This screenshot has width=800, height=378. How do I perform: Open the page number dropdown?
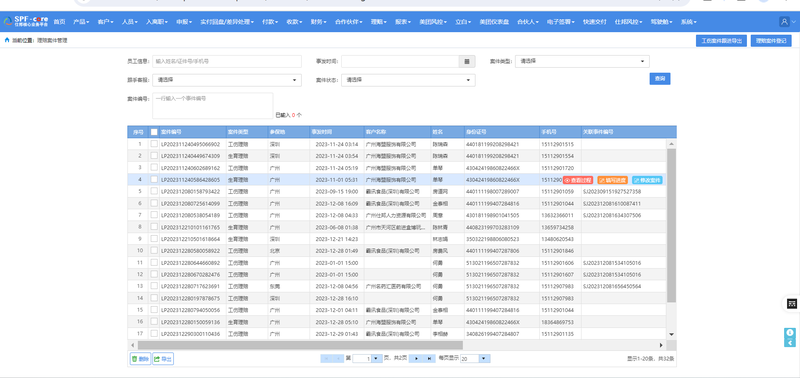(377, 359)
